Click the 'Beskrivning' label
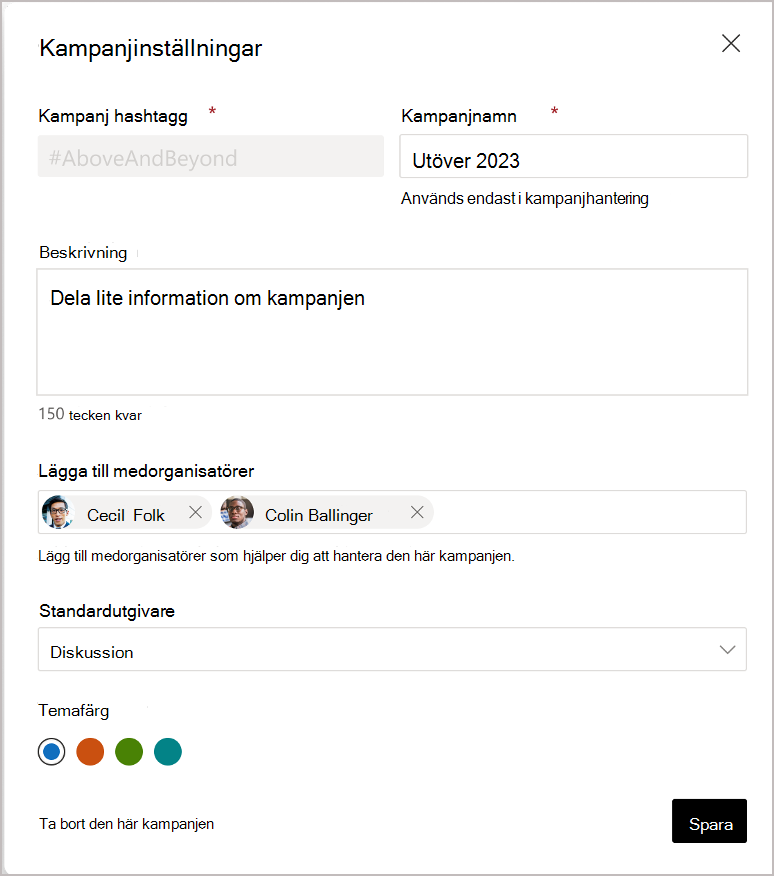Image resolution: width=774 pixels, height=876 pixels. [x=83, y=253]
